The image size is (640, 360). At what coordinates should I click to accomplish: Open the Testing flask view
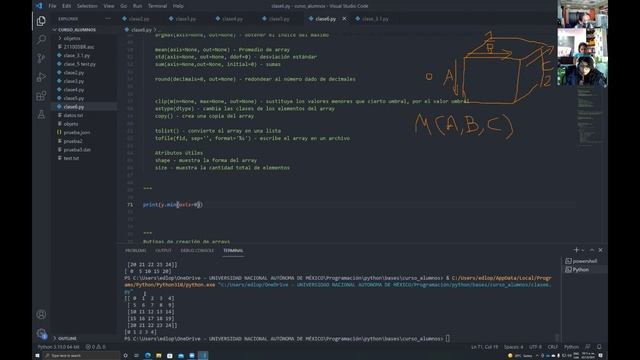(x=41, y=114)
